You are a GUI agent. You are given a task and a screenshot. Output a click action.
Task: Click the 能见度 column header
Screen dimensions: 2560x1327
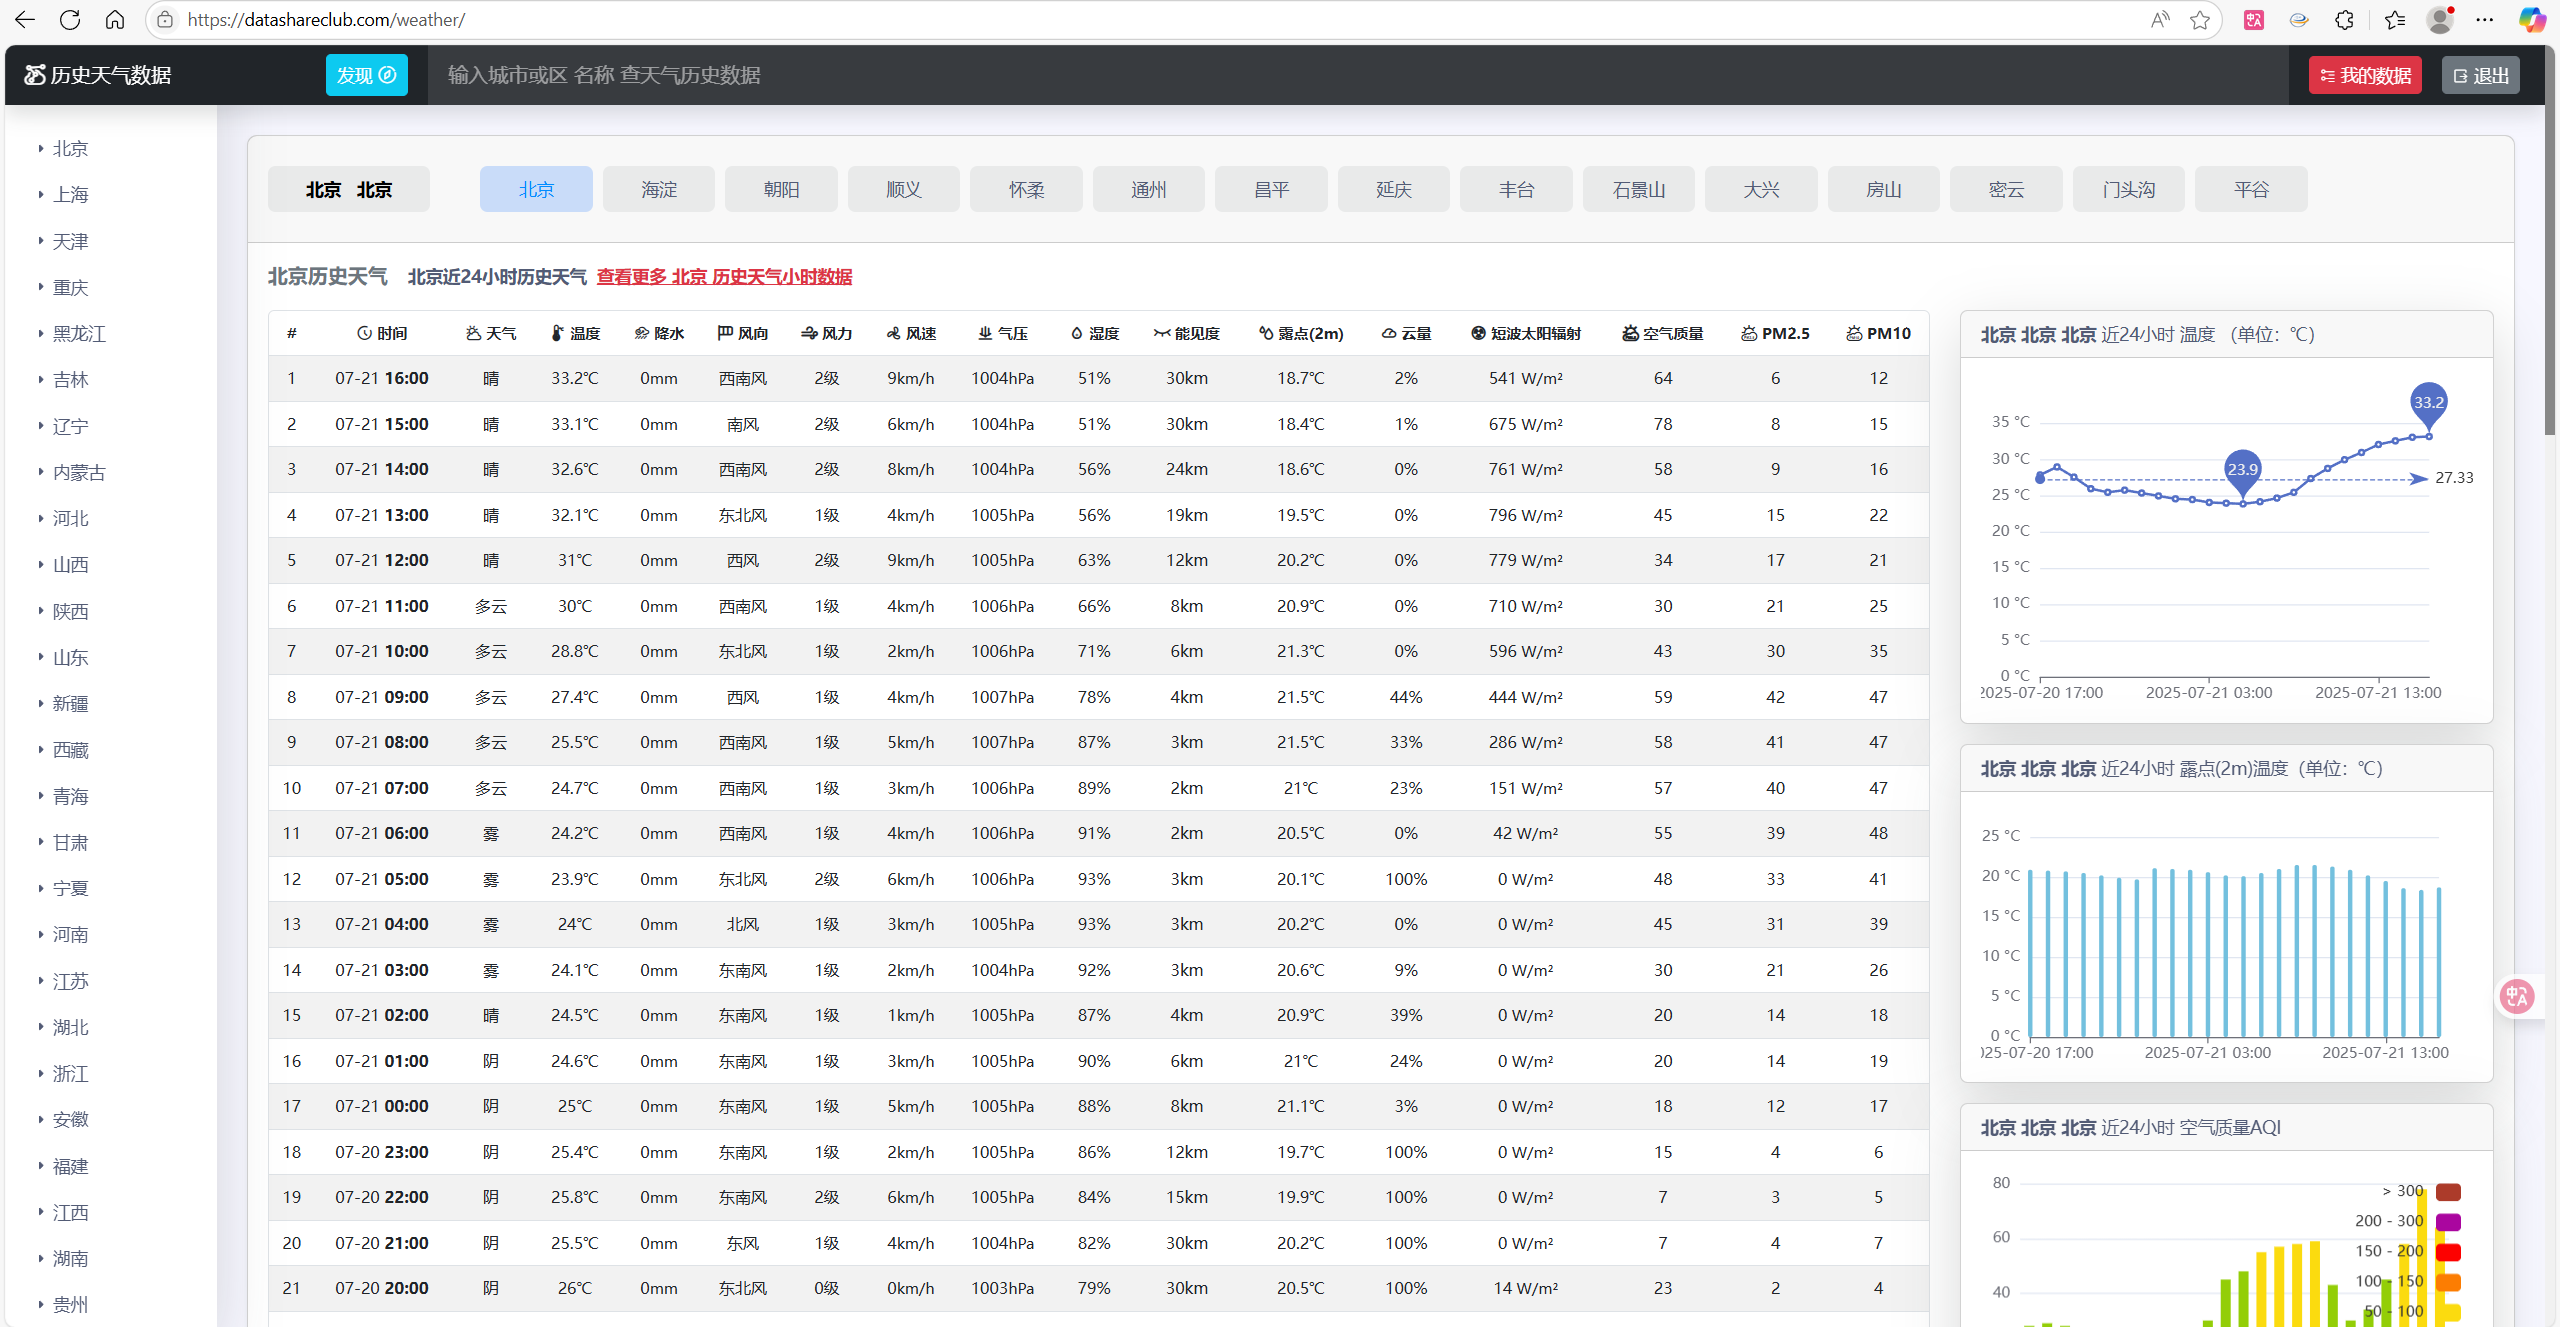1187,333
